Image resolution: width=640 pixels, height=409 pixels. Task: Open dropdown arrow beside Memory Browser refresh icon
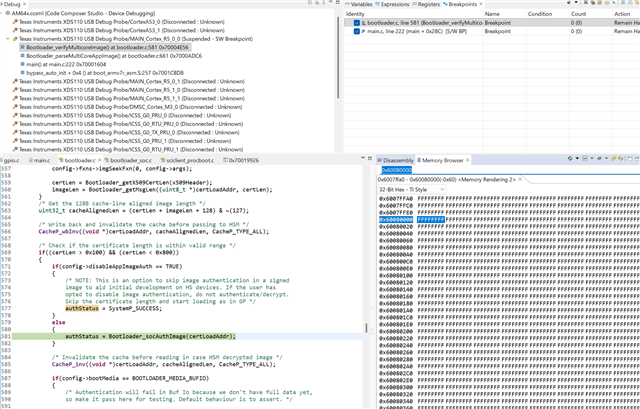[x=577, y=158]
